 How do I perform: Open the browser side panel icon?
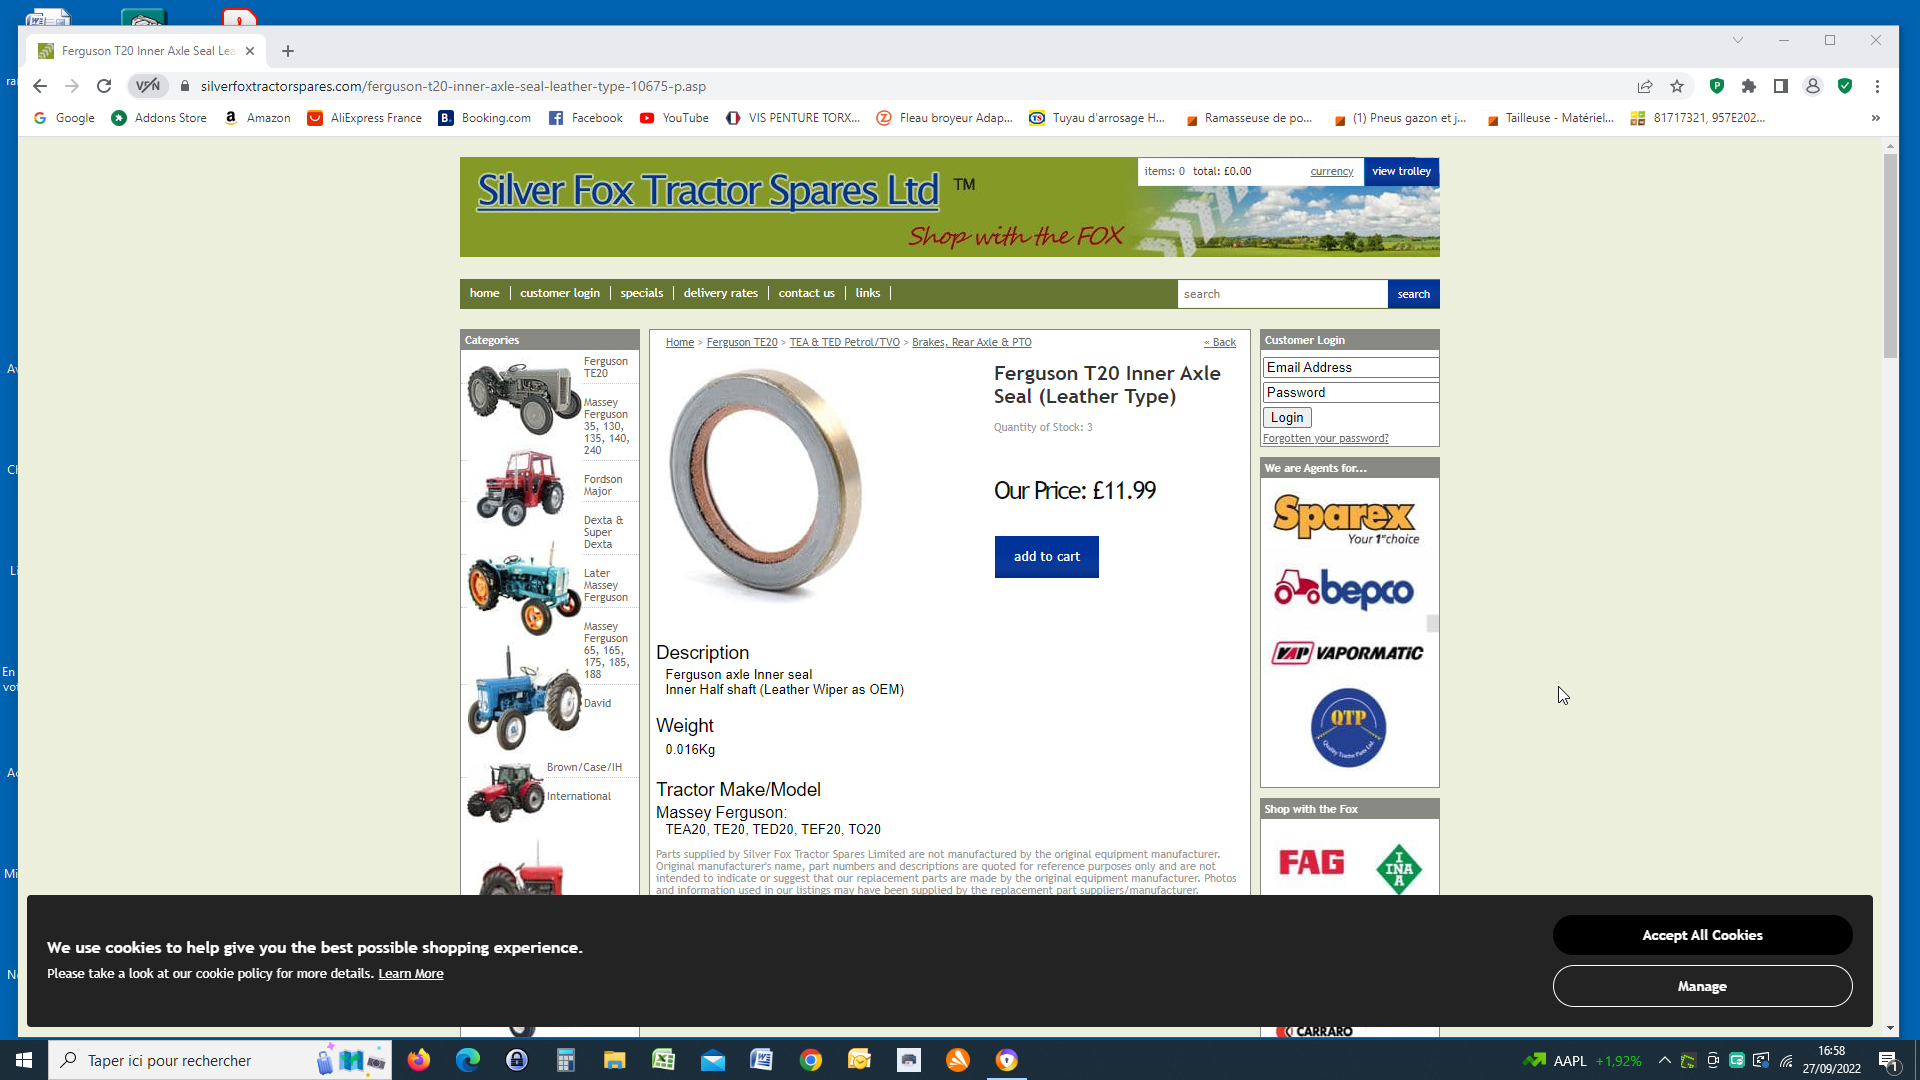click(x=1781, y=86)
